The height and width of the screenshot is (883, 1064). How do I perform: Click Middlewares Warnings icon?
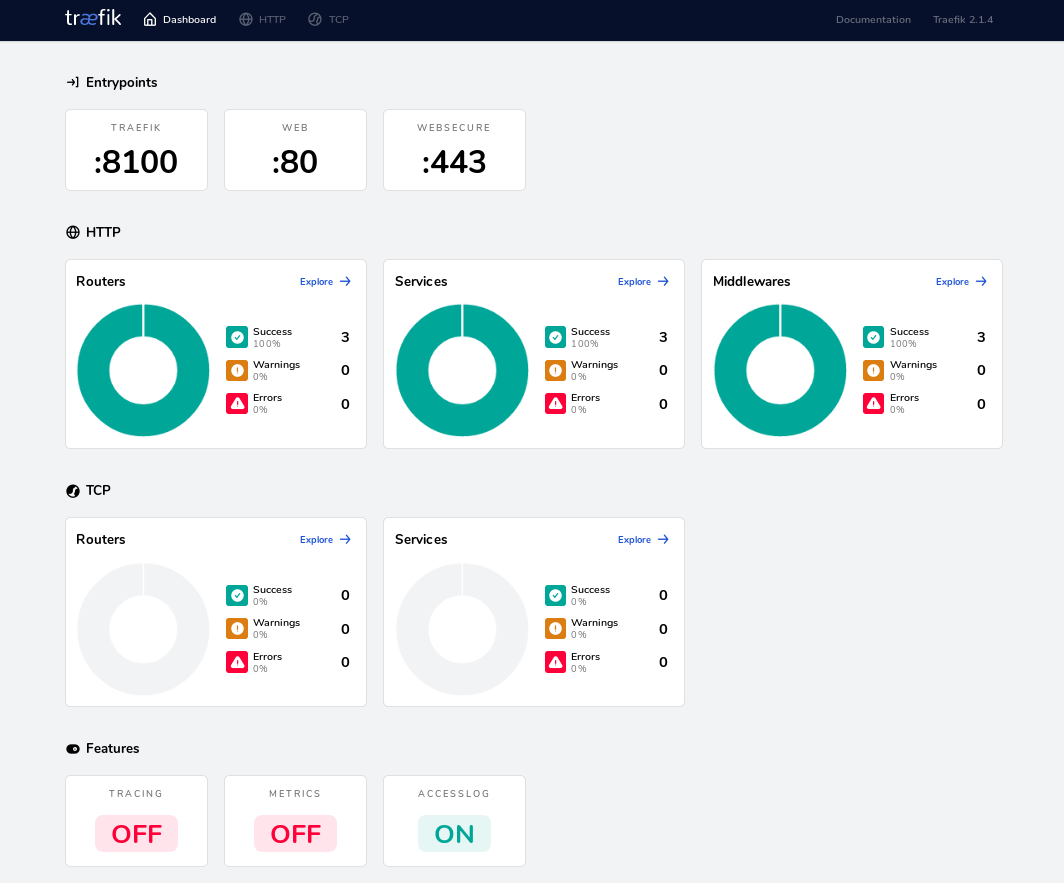(873, 371)
